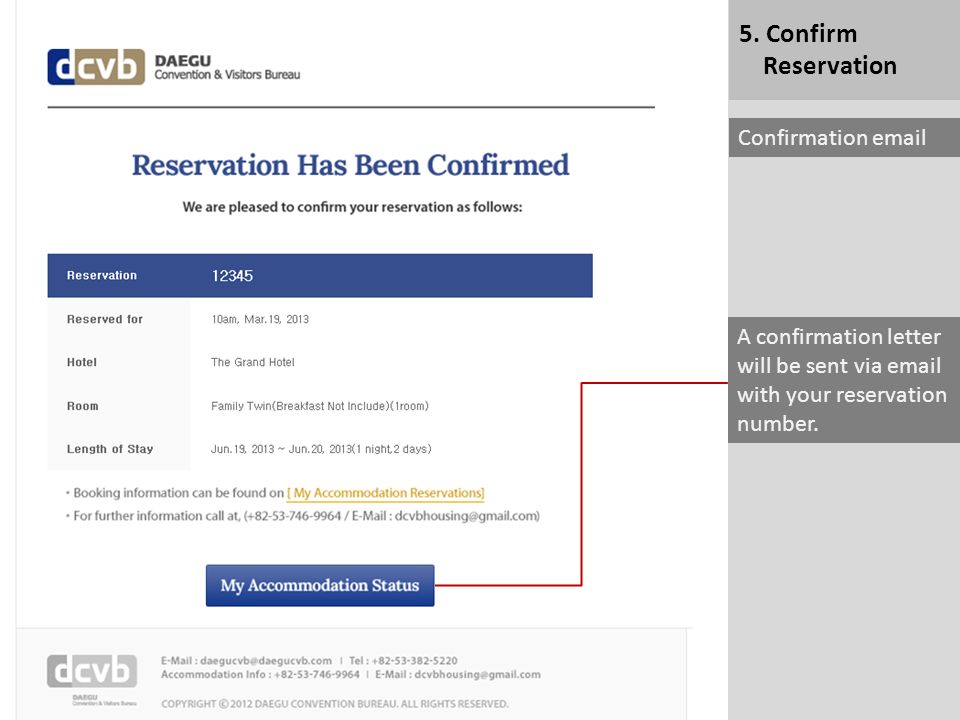Select the reservation number 12345
960x720 pixels.
(232, 276)
